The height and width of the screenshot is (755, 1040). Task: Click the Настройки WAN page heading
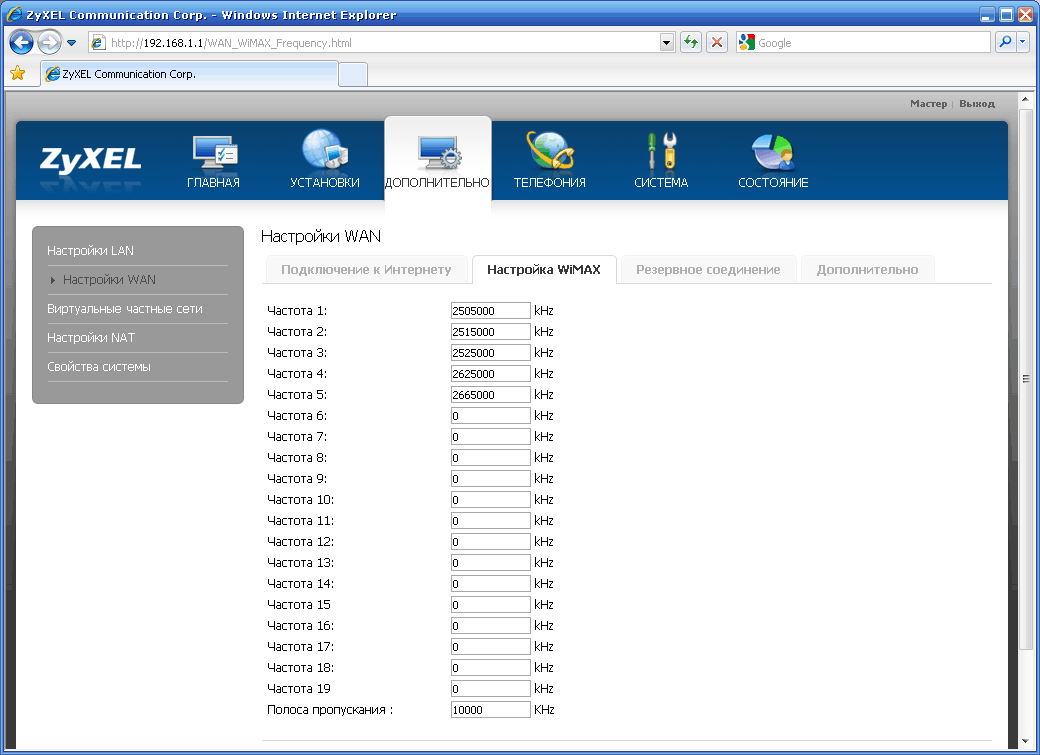(321, 236)
